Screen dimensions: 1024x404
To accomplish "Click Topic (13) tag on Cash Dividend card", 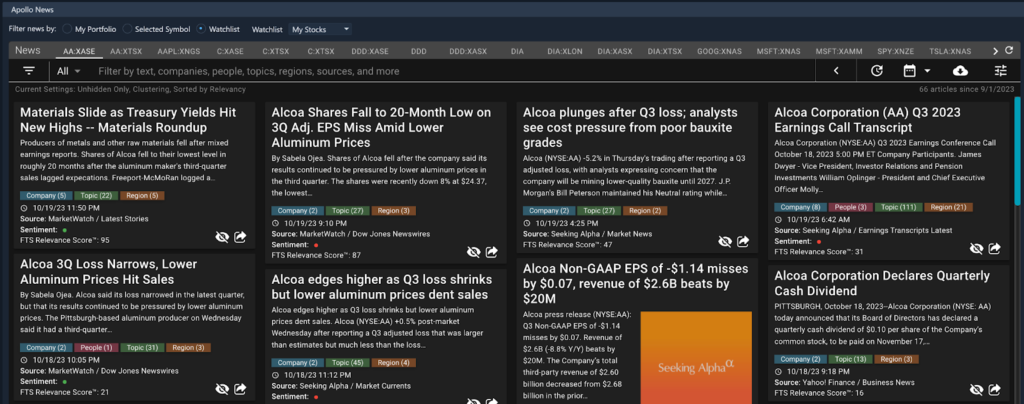I will point(850,359).
